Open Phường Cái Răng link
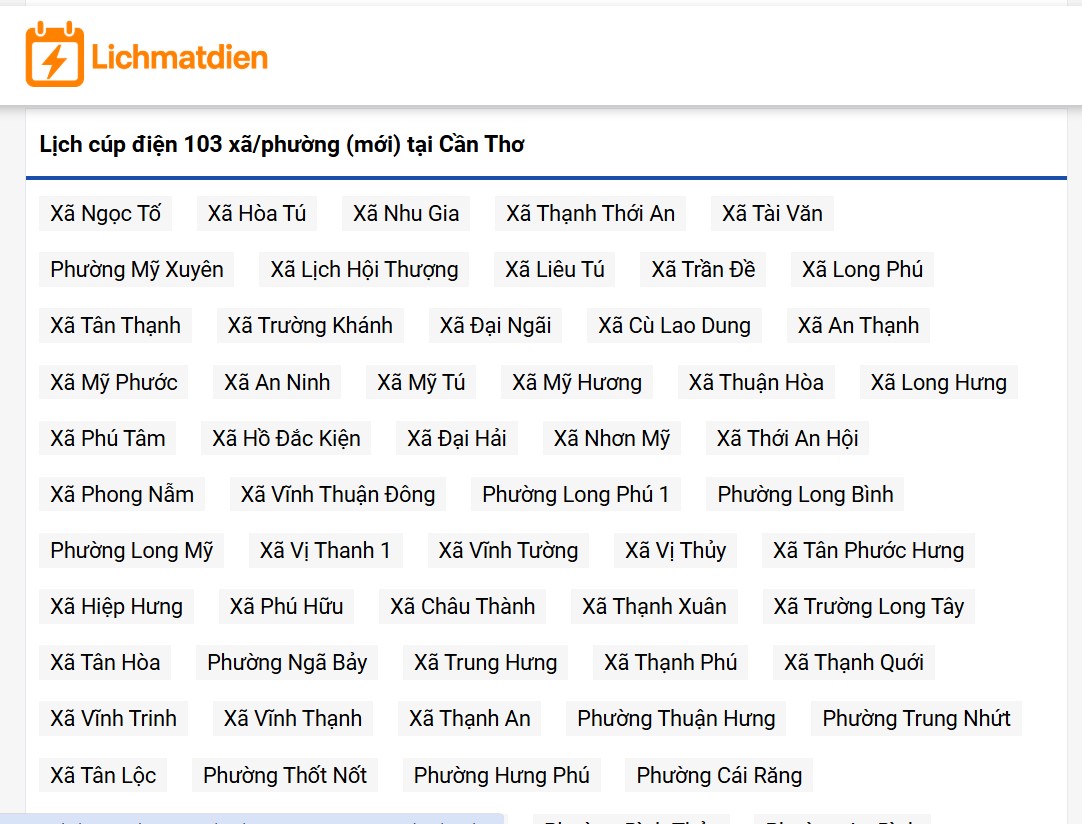This screenshot has height=824, width=1082. click(719, 775)
